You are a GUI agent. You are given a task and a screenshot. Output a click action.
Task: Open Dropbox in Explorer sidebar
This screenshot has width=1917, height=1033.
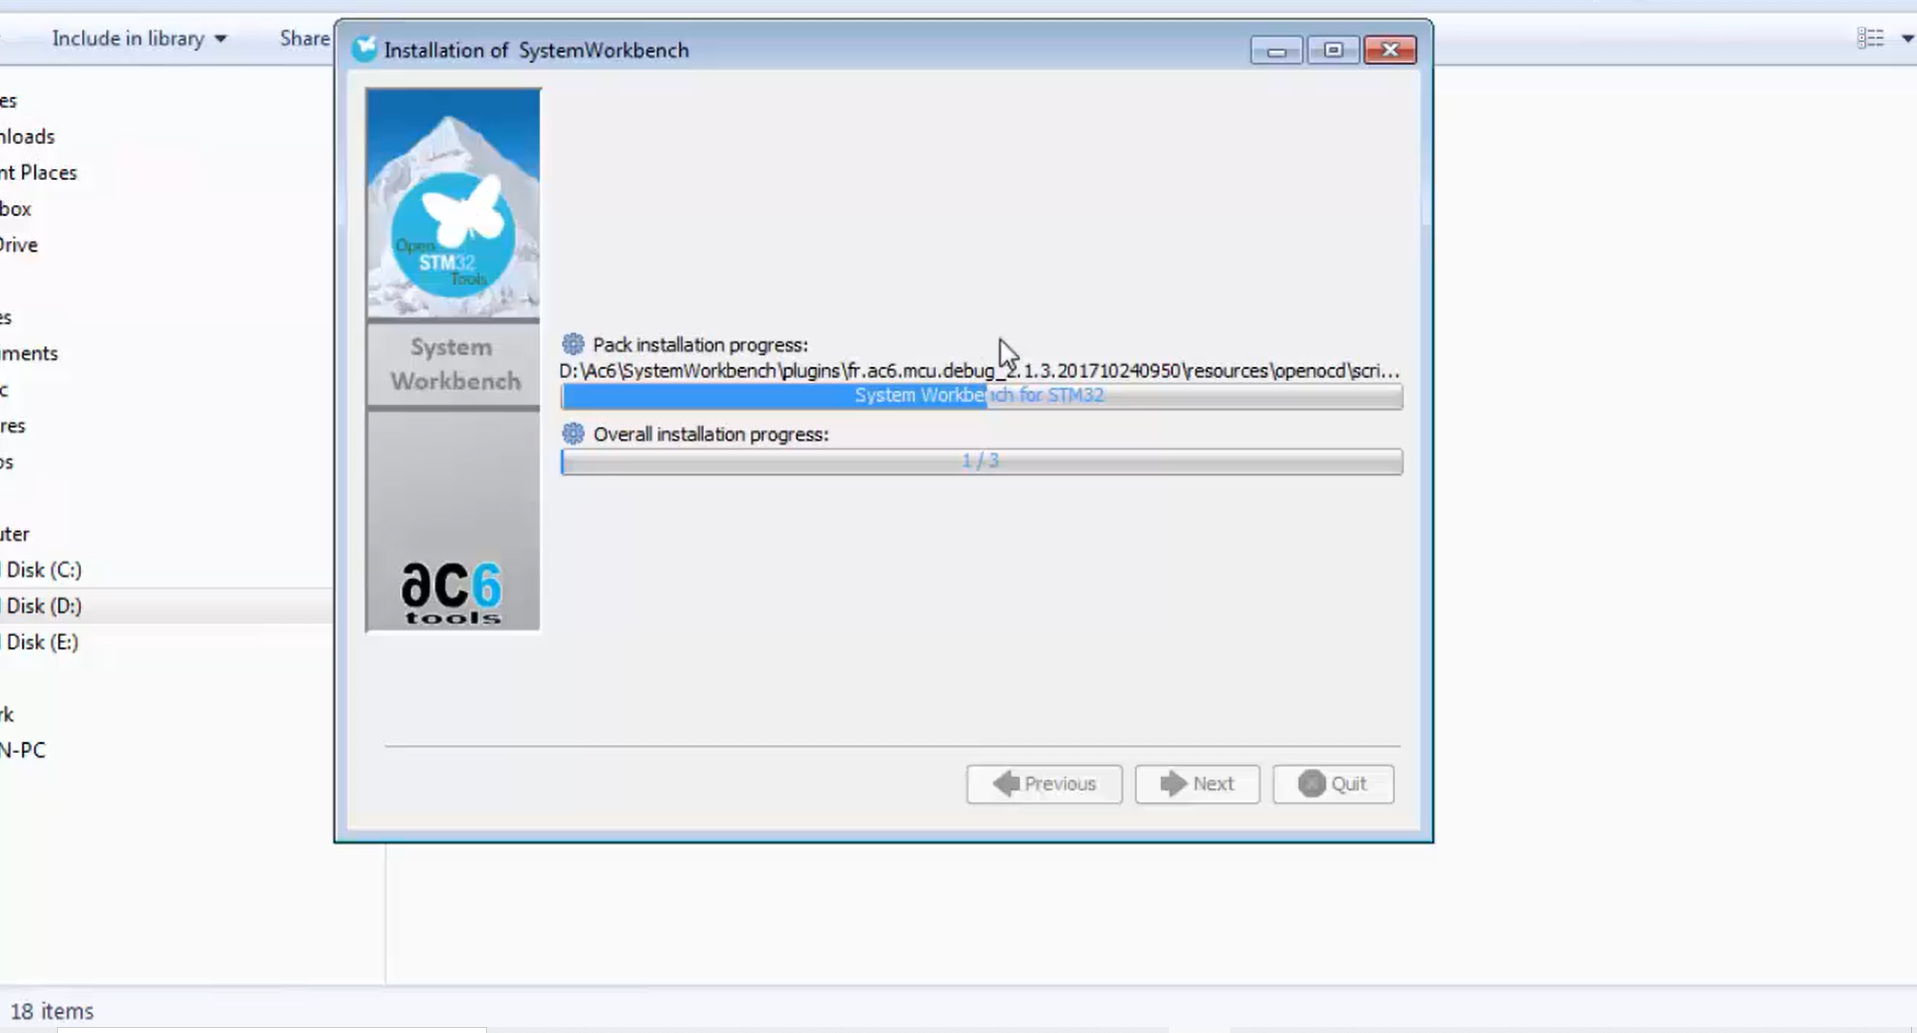click(x=16, y=208)
